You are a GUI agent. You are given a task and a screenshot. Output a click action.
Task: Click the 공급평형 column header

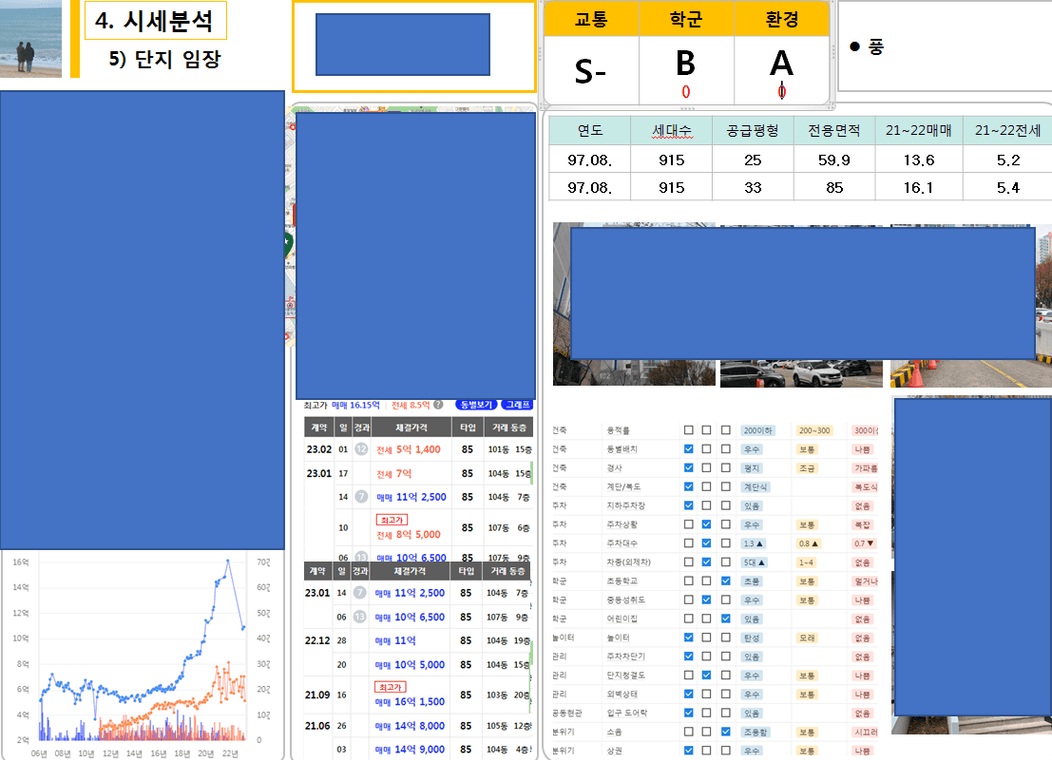click(x=753, y=131)
